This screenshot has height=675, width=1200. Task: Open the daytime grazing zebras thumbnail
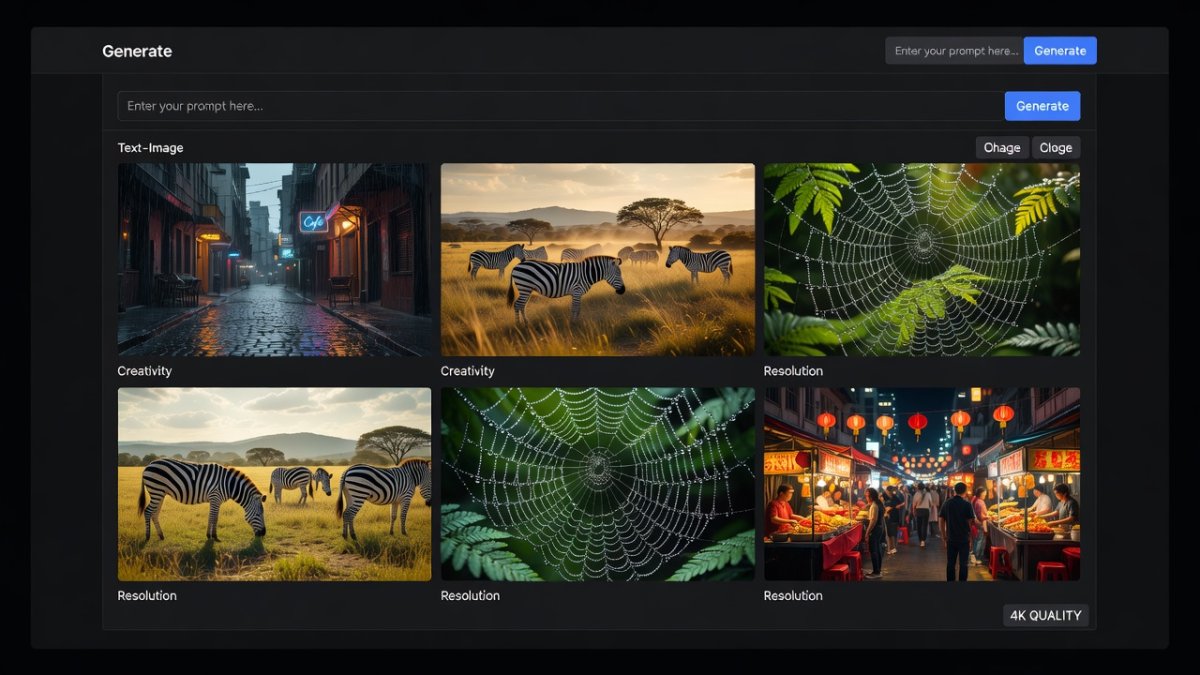[275, 484]
